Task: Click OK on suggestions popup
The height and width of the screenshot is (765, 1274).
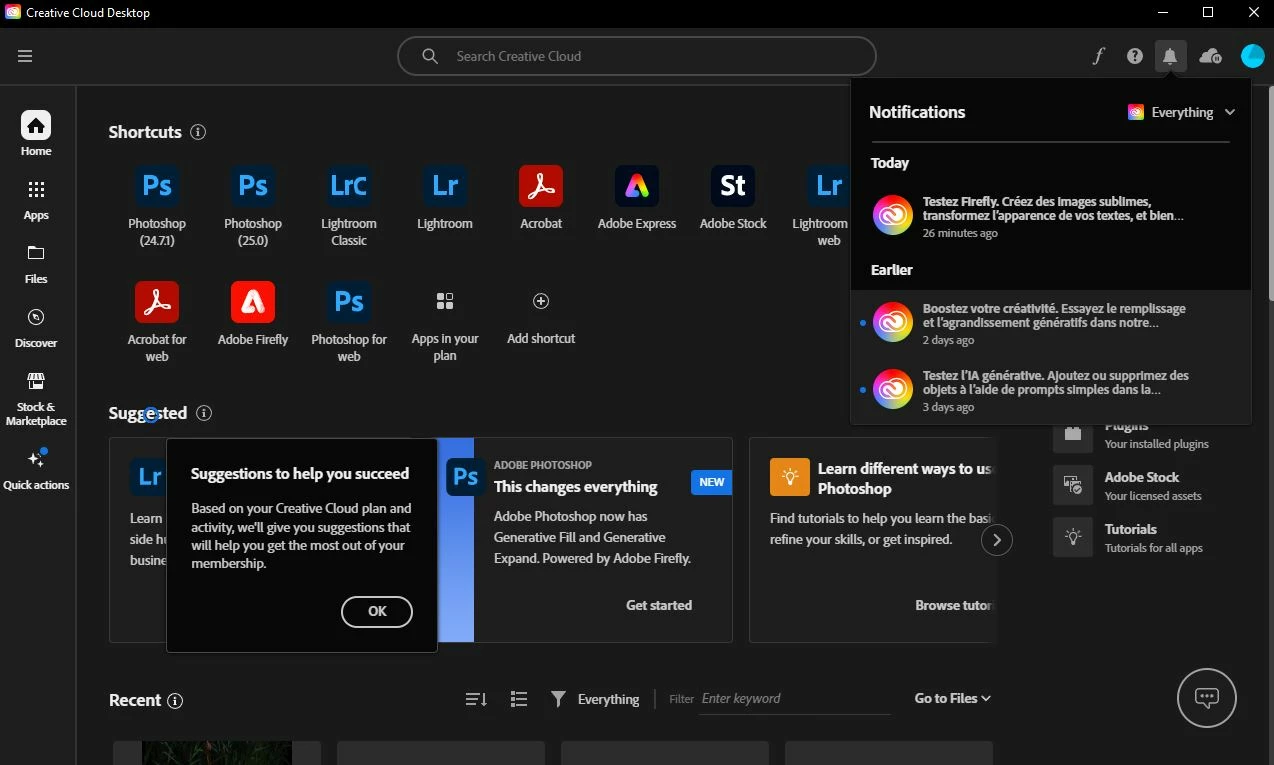Action: pyautogui.click(x=377, y=611)
